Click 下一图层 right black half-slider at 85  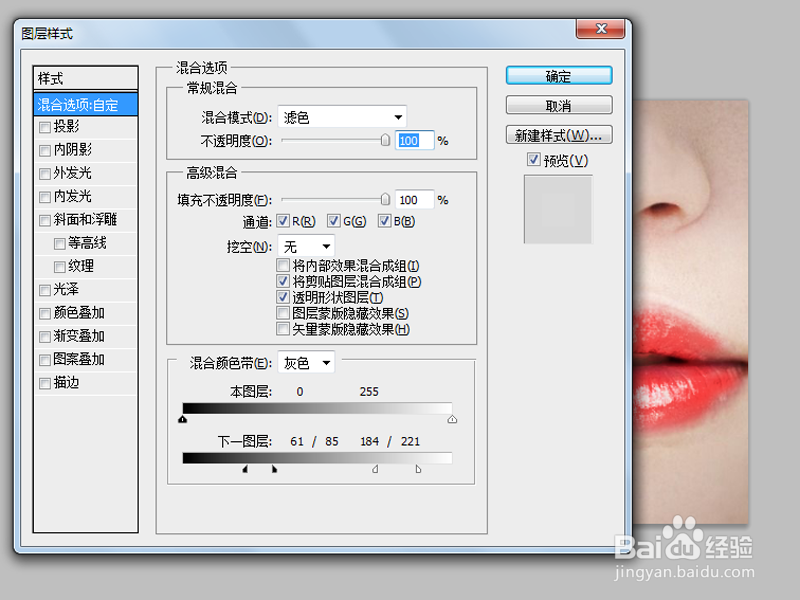274,469
